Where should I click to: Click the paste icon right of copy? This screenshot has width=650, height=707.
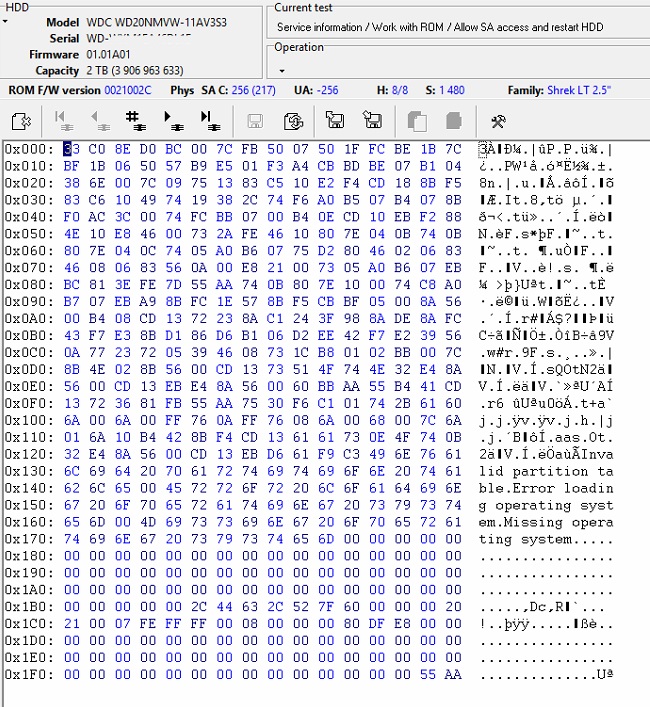tap(453, 121)
